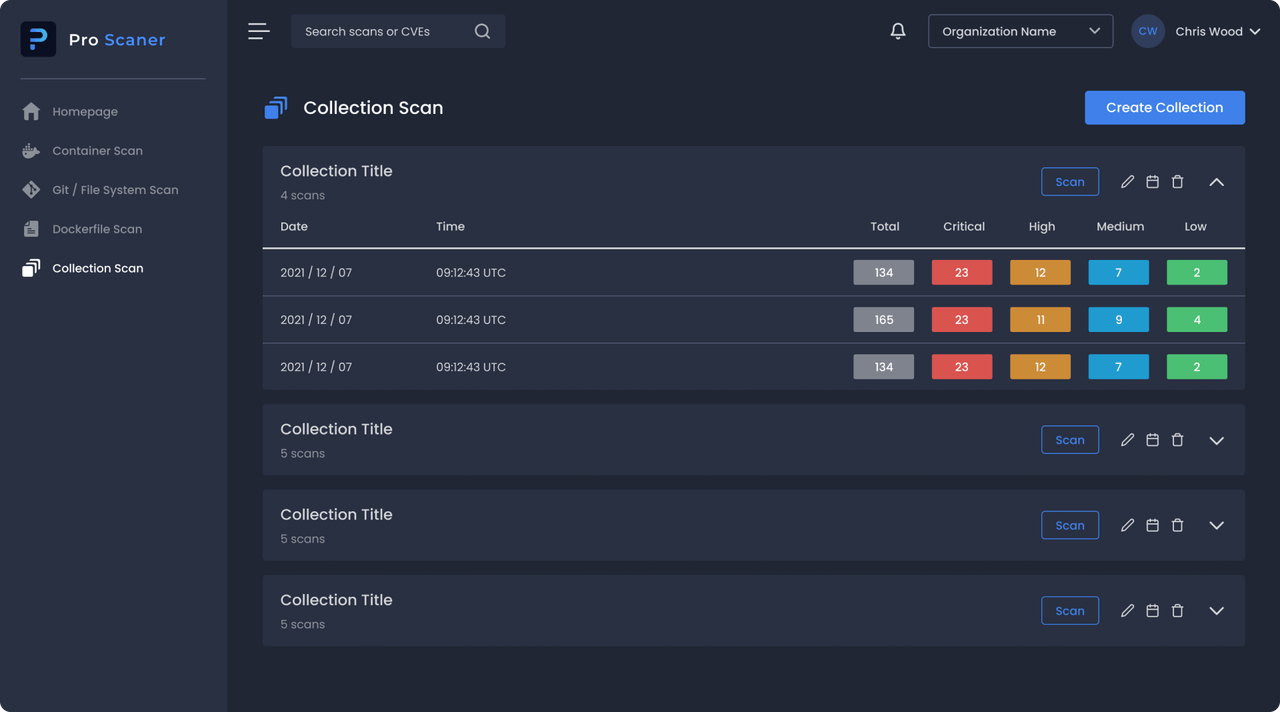Expand the second collection panel

[x=1216, y=440]
